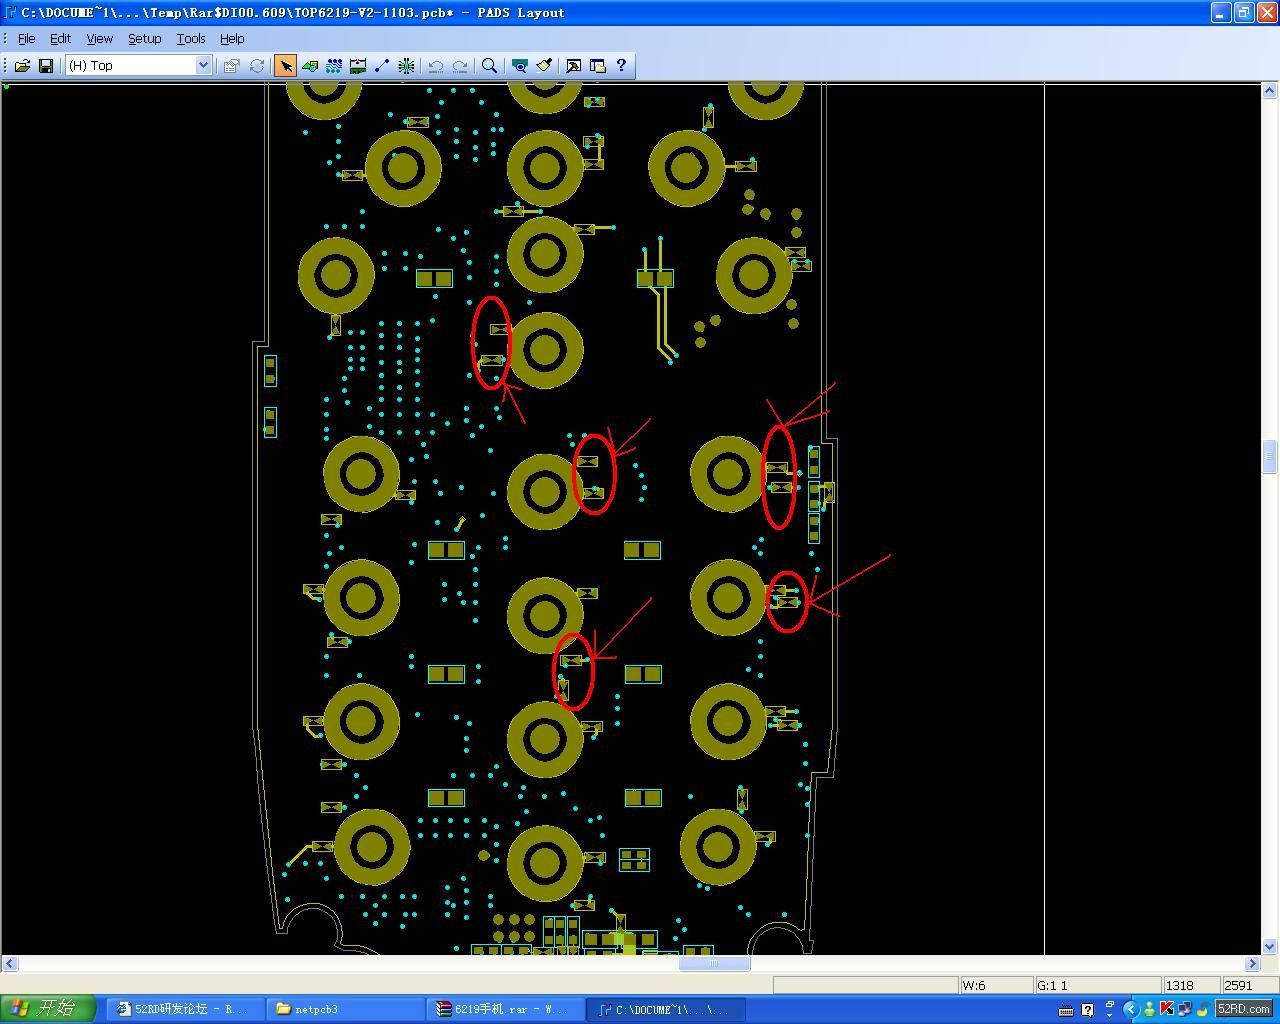This screenshot has width=1280, height=1024.
Task: Click the horizontal scrollbar left arrow
Action: pyautogui.click(x=9, y=964)
